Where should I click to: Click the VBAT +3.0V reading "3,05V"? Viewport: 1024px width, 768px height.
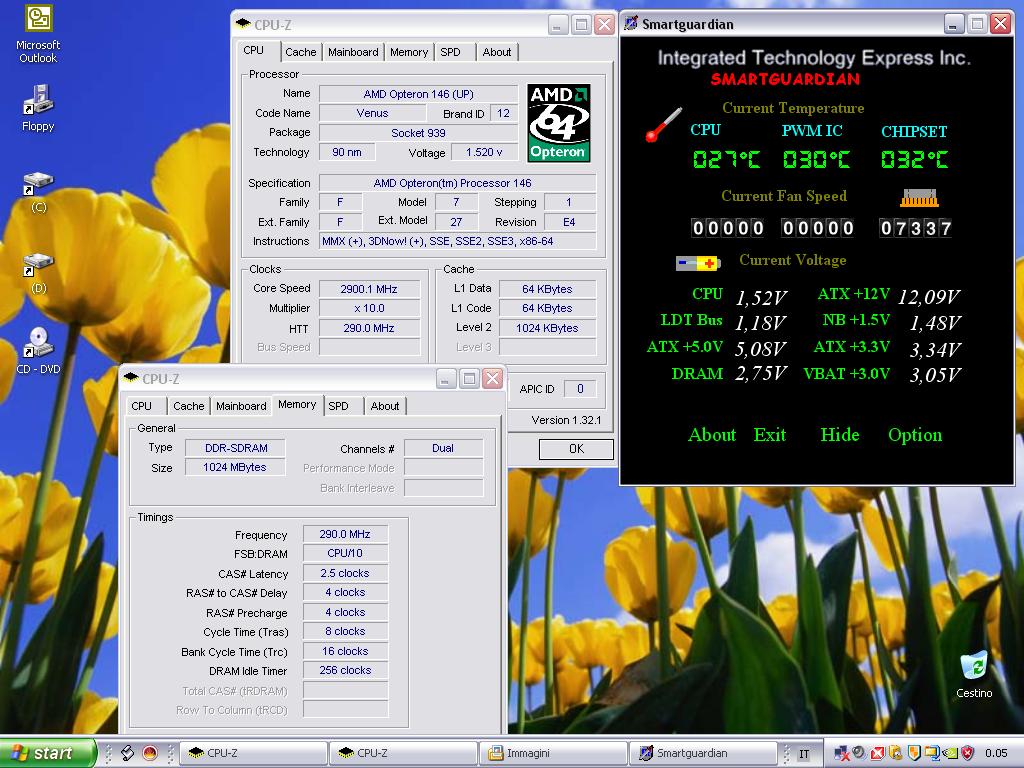point(935,375)
